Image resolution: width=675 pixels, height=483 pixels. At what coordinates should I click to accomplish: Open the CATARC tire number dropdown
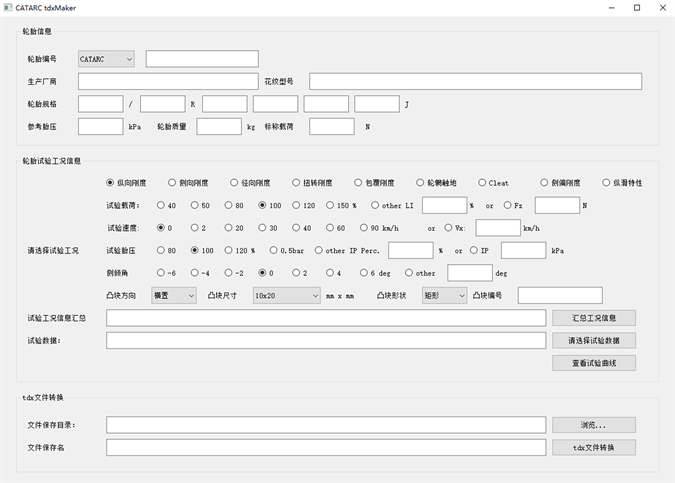tap(106, 59)
